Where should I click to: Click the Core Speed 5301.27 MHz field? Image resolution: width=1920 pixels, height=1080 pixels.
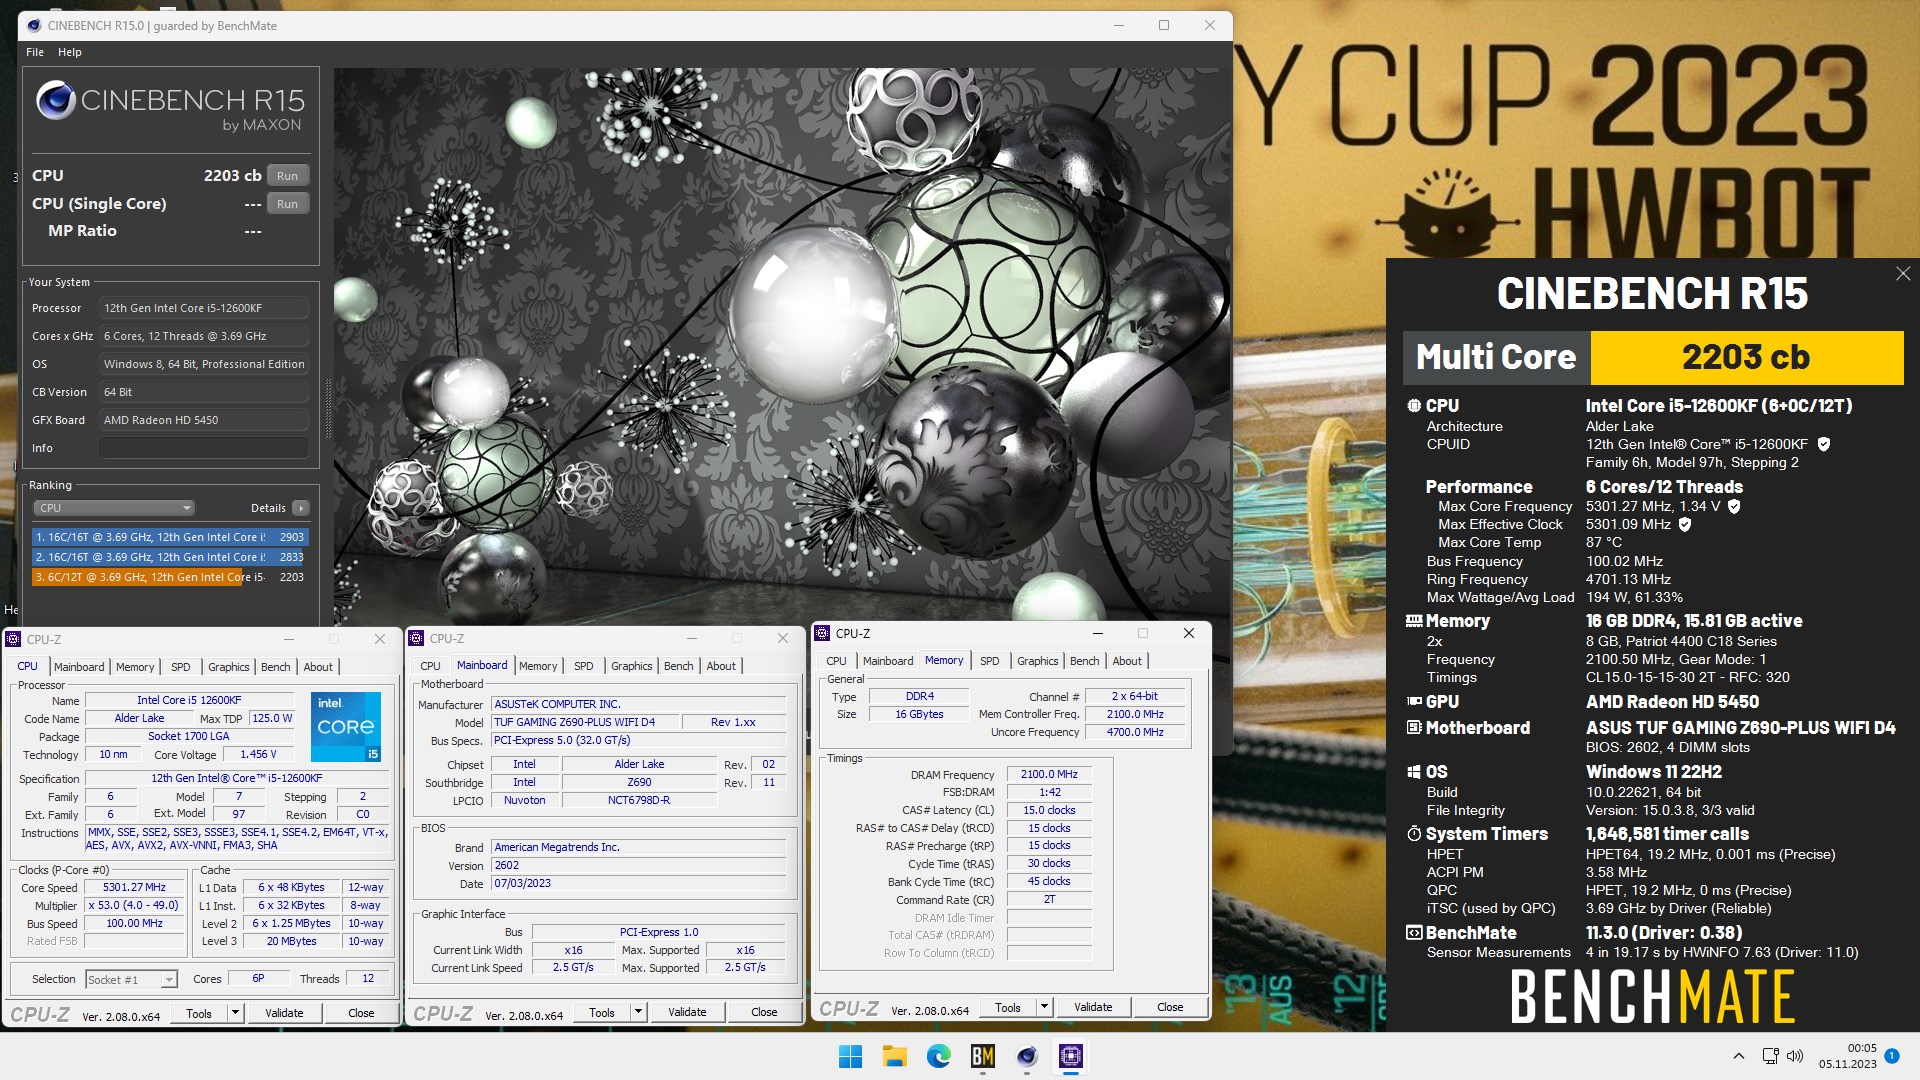[135, 888]
